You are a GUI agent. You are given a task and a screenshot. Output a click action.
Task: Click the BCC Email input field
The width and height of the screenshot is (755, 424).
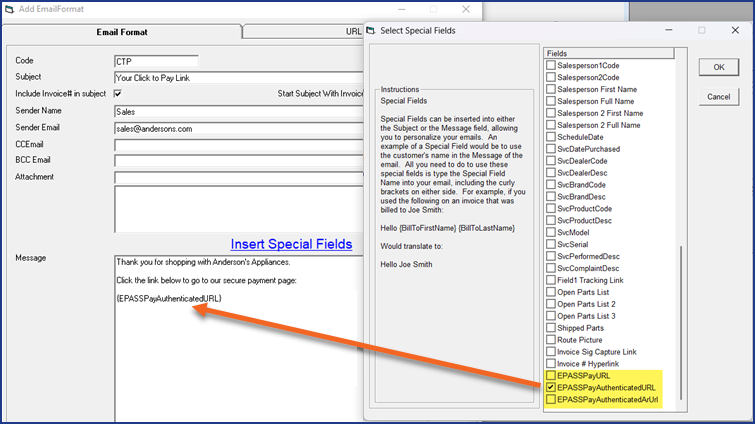click(x=239, y=161)
